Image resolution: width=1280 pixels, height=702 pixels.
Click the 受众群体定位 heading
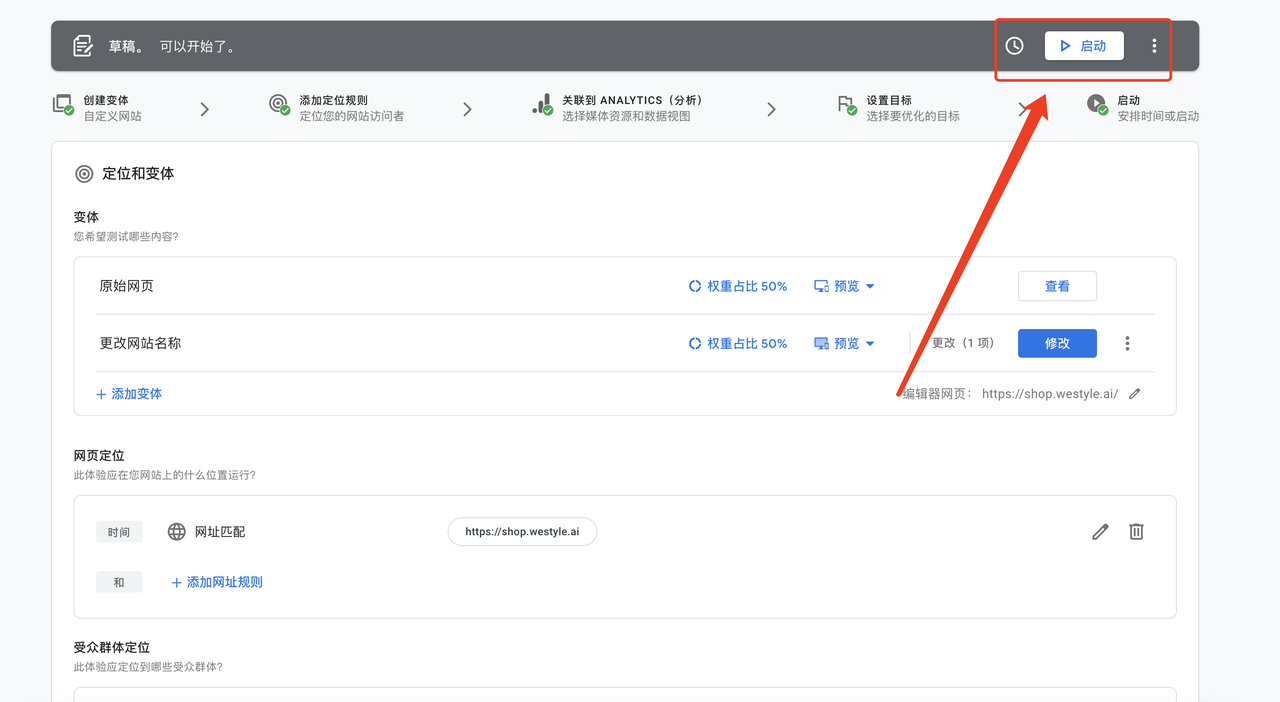point(112,648)
